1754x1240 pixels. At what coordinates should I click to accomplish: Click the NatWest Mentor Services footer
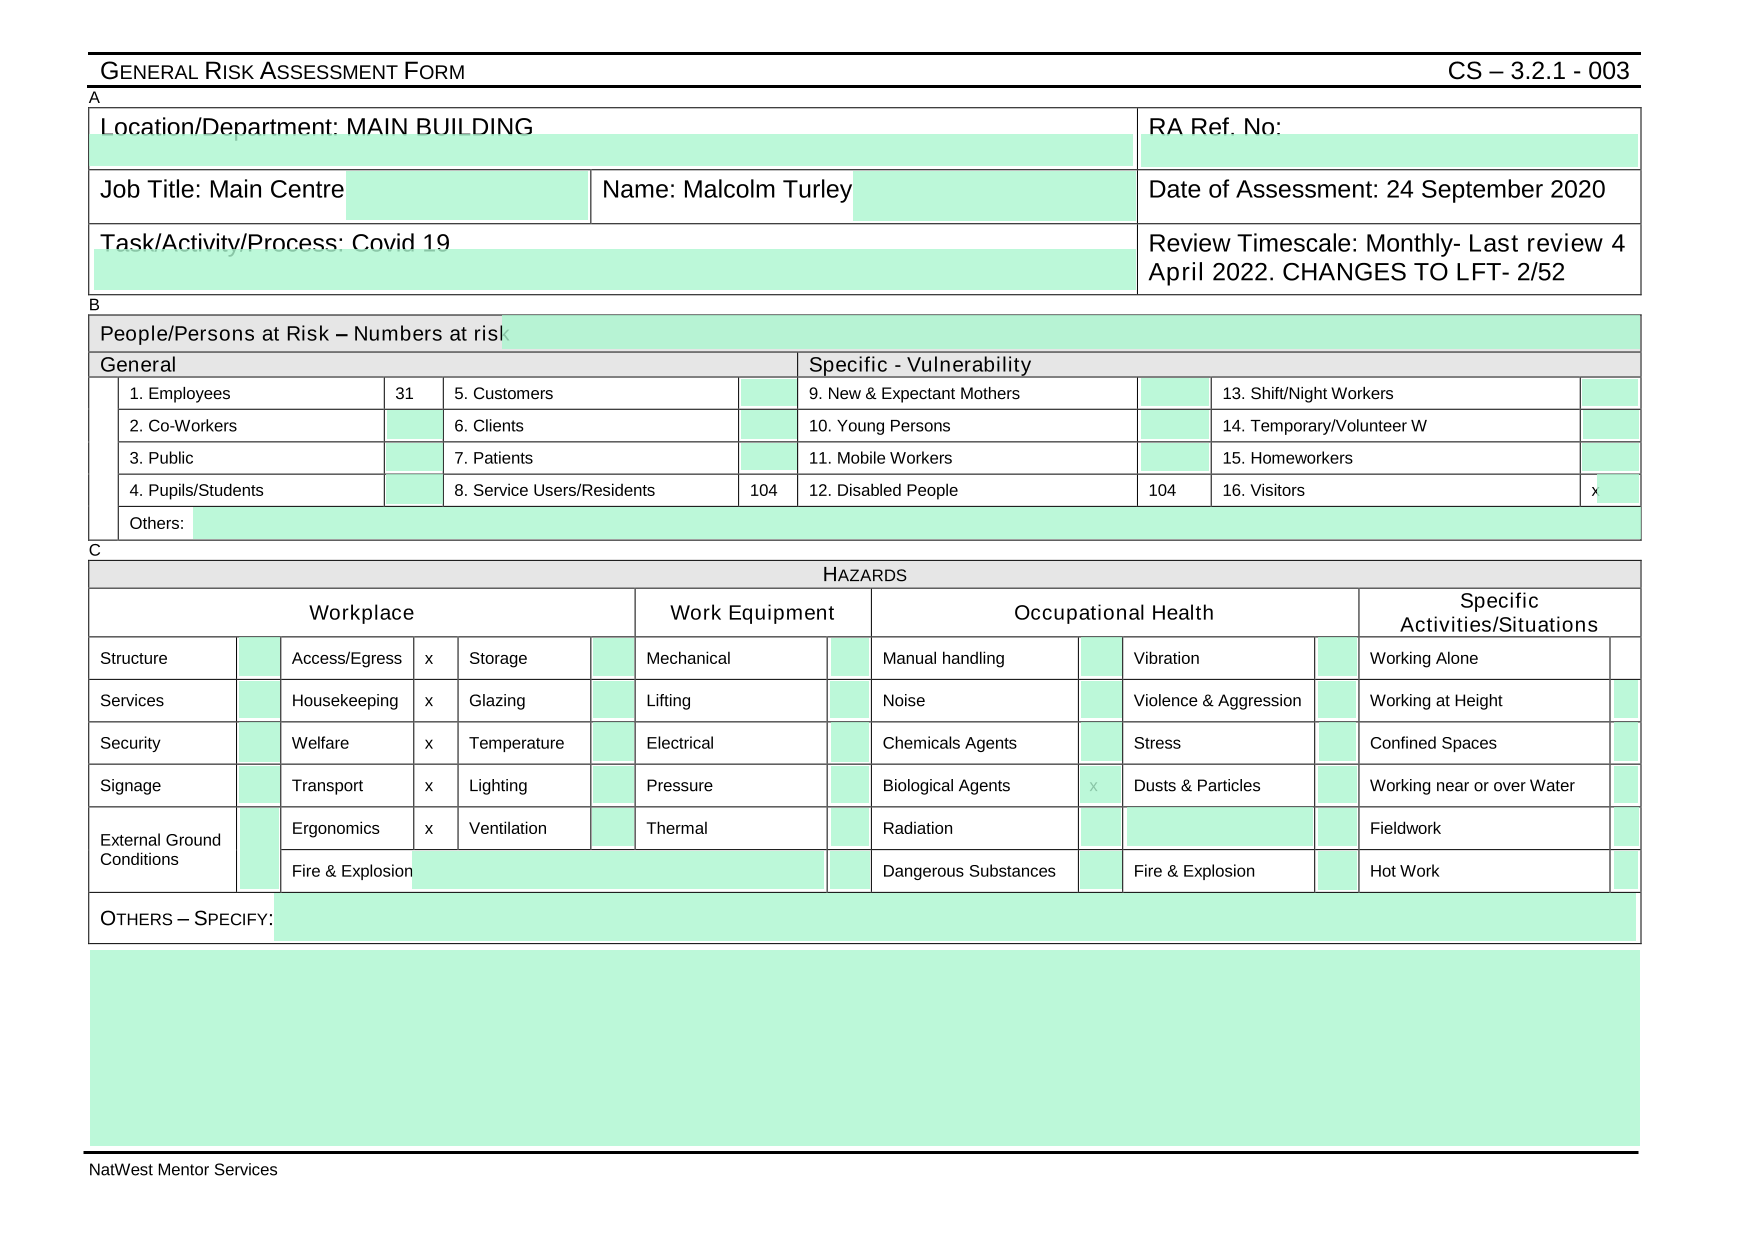183,1170
